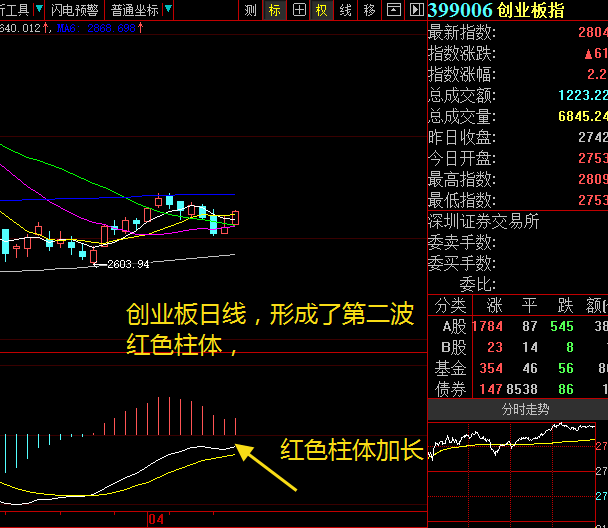The height and width of the screenshot is (528, 608).
Task: Click the 闪电预警 menu label
Action: coord(75,10)
